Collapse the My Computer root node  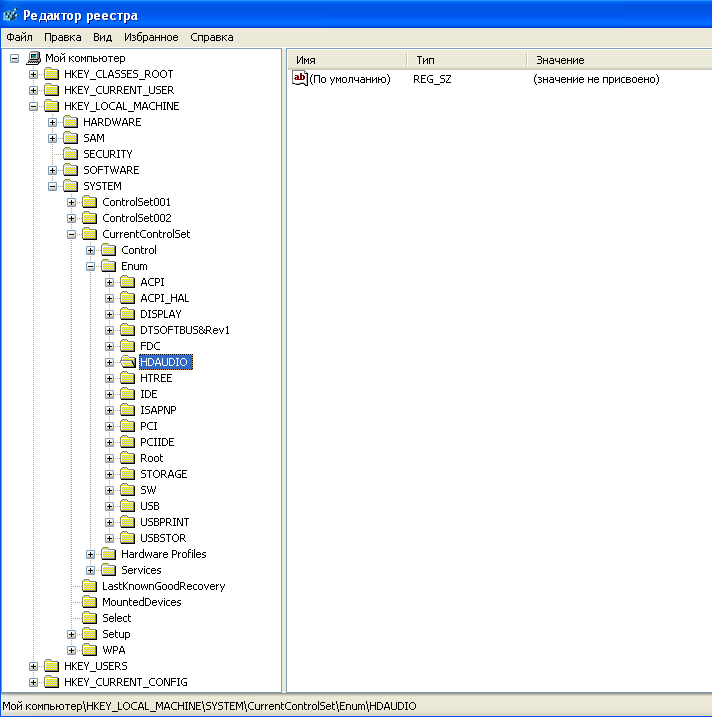(15, 59)
